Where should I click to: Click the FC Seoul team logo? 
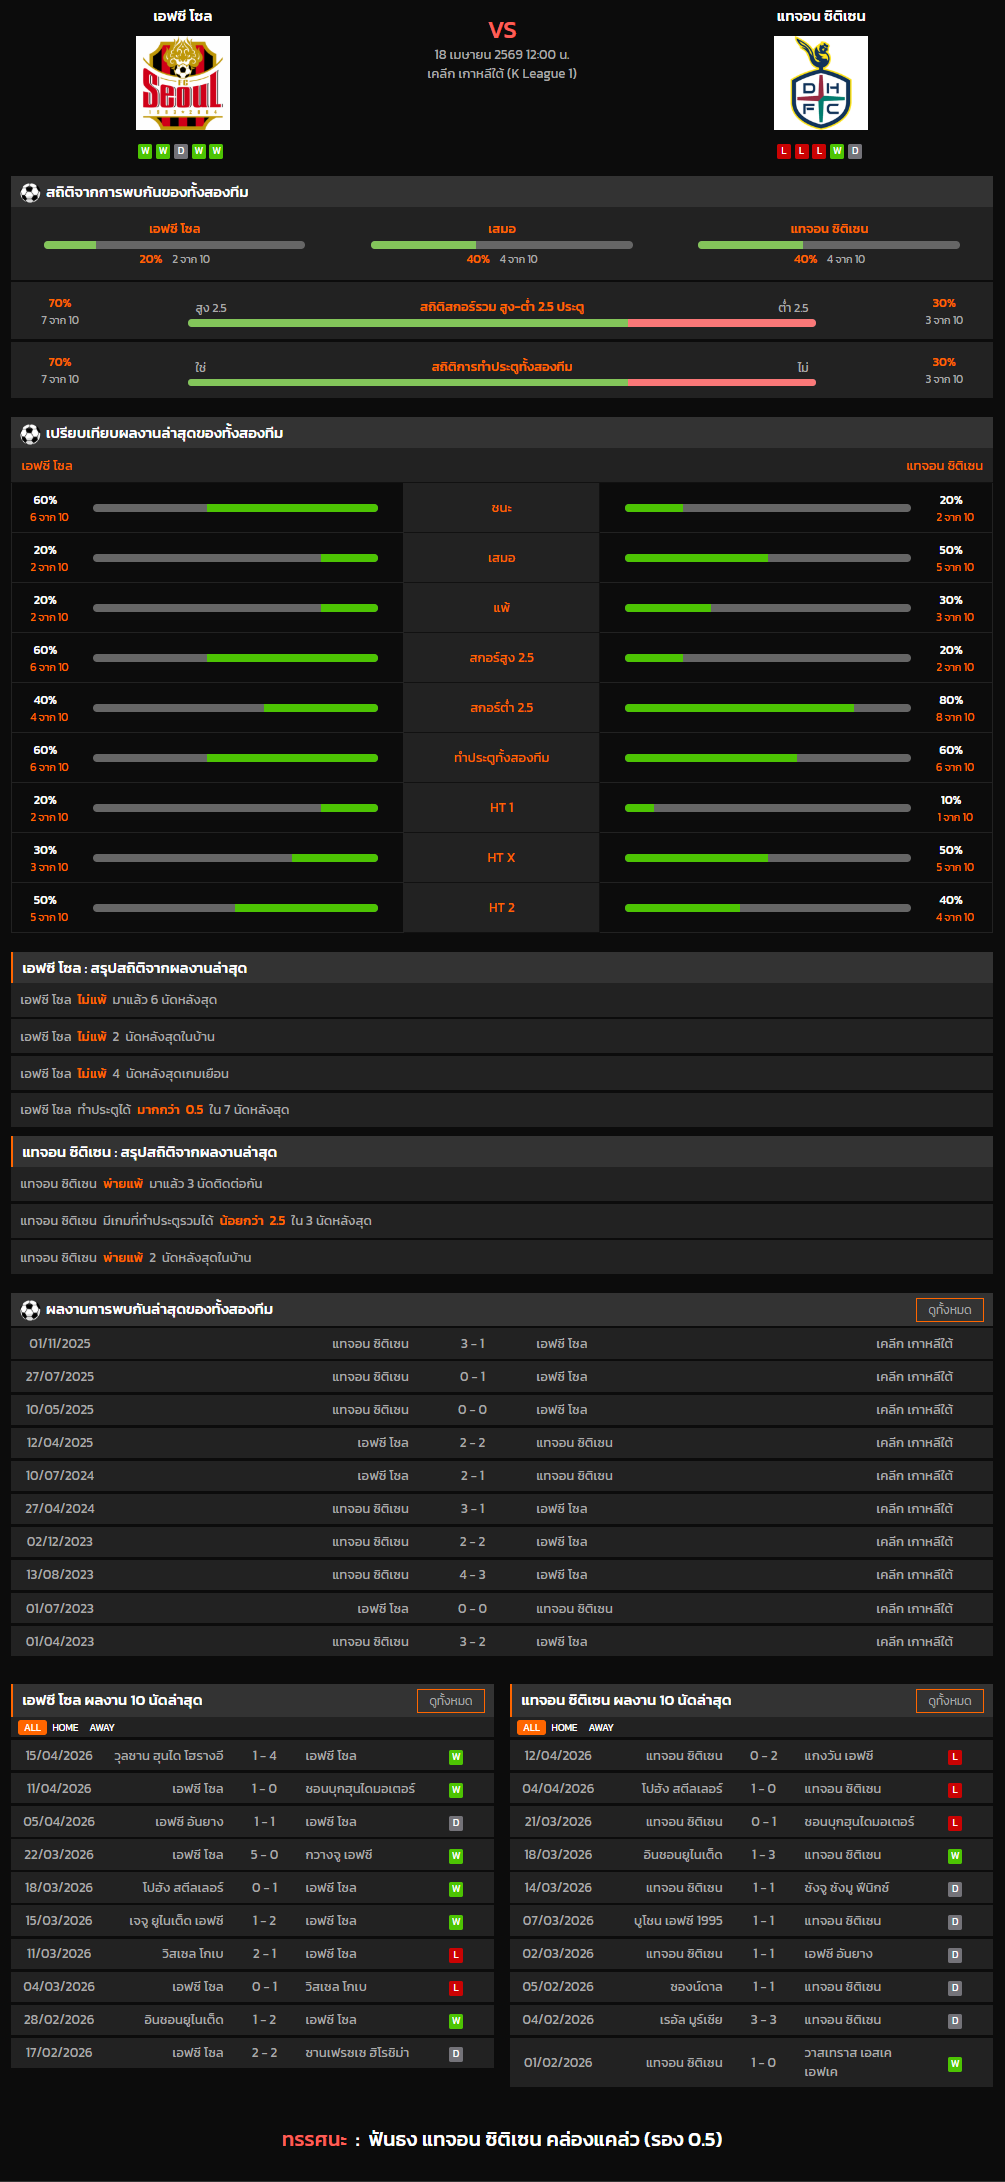[183, 83]
